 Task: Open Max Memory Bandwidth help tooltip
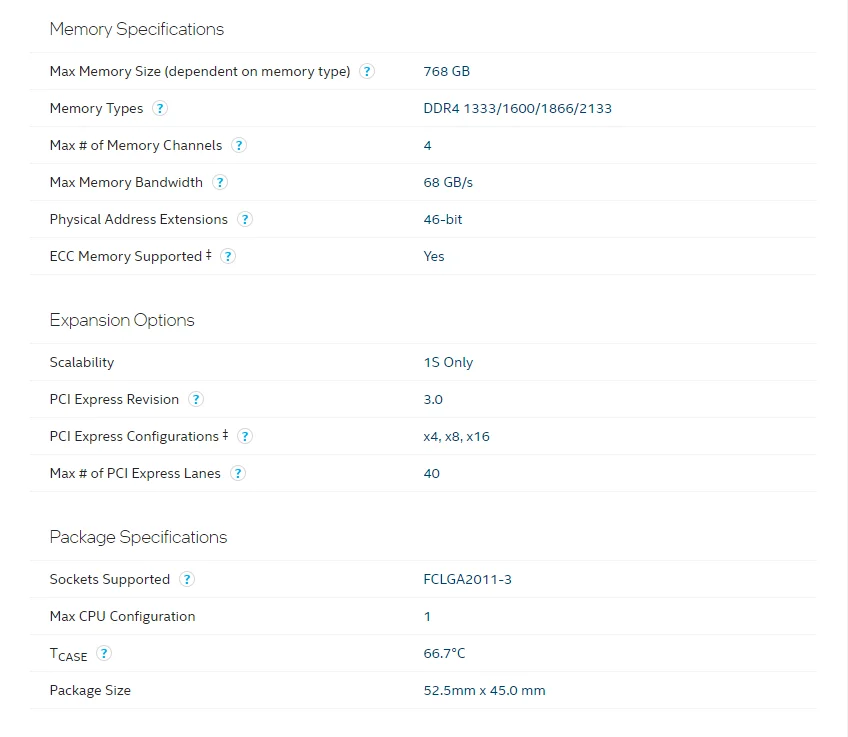[220, 182]
